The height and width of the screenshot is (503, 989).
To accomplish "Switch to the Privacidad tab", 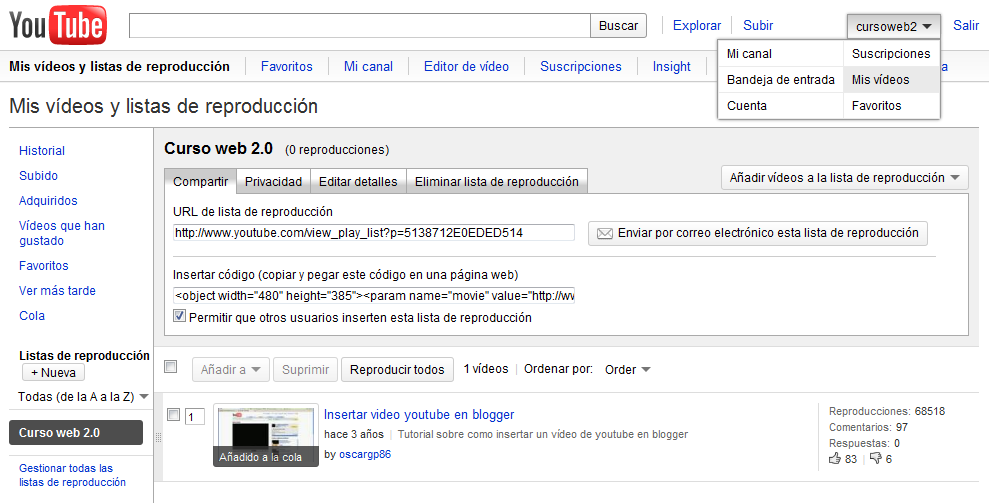I will tap(273, 181).
